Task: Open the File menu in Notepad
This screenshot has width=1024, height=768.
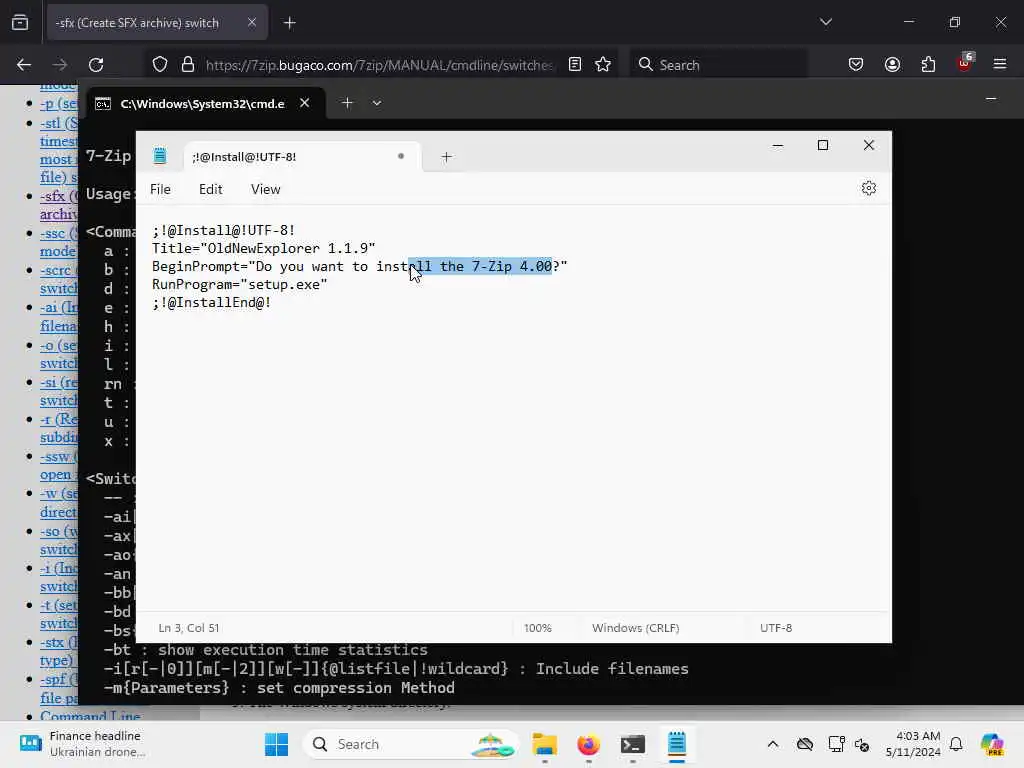Action: point(160,189)
